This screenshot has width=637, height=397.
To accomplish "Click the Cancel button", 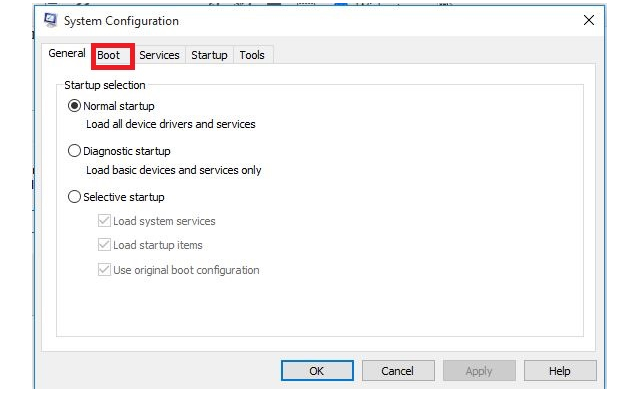I will tap(398, 371).
